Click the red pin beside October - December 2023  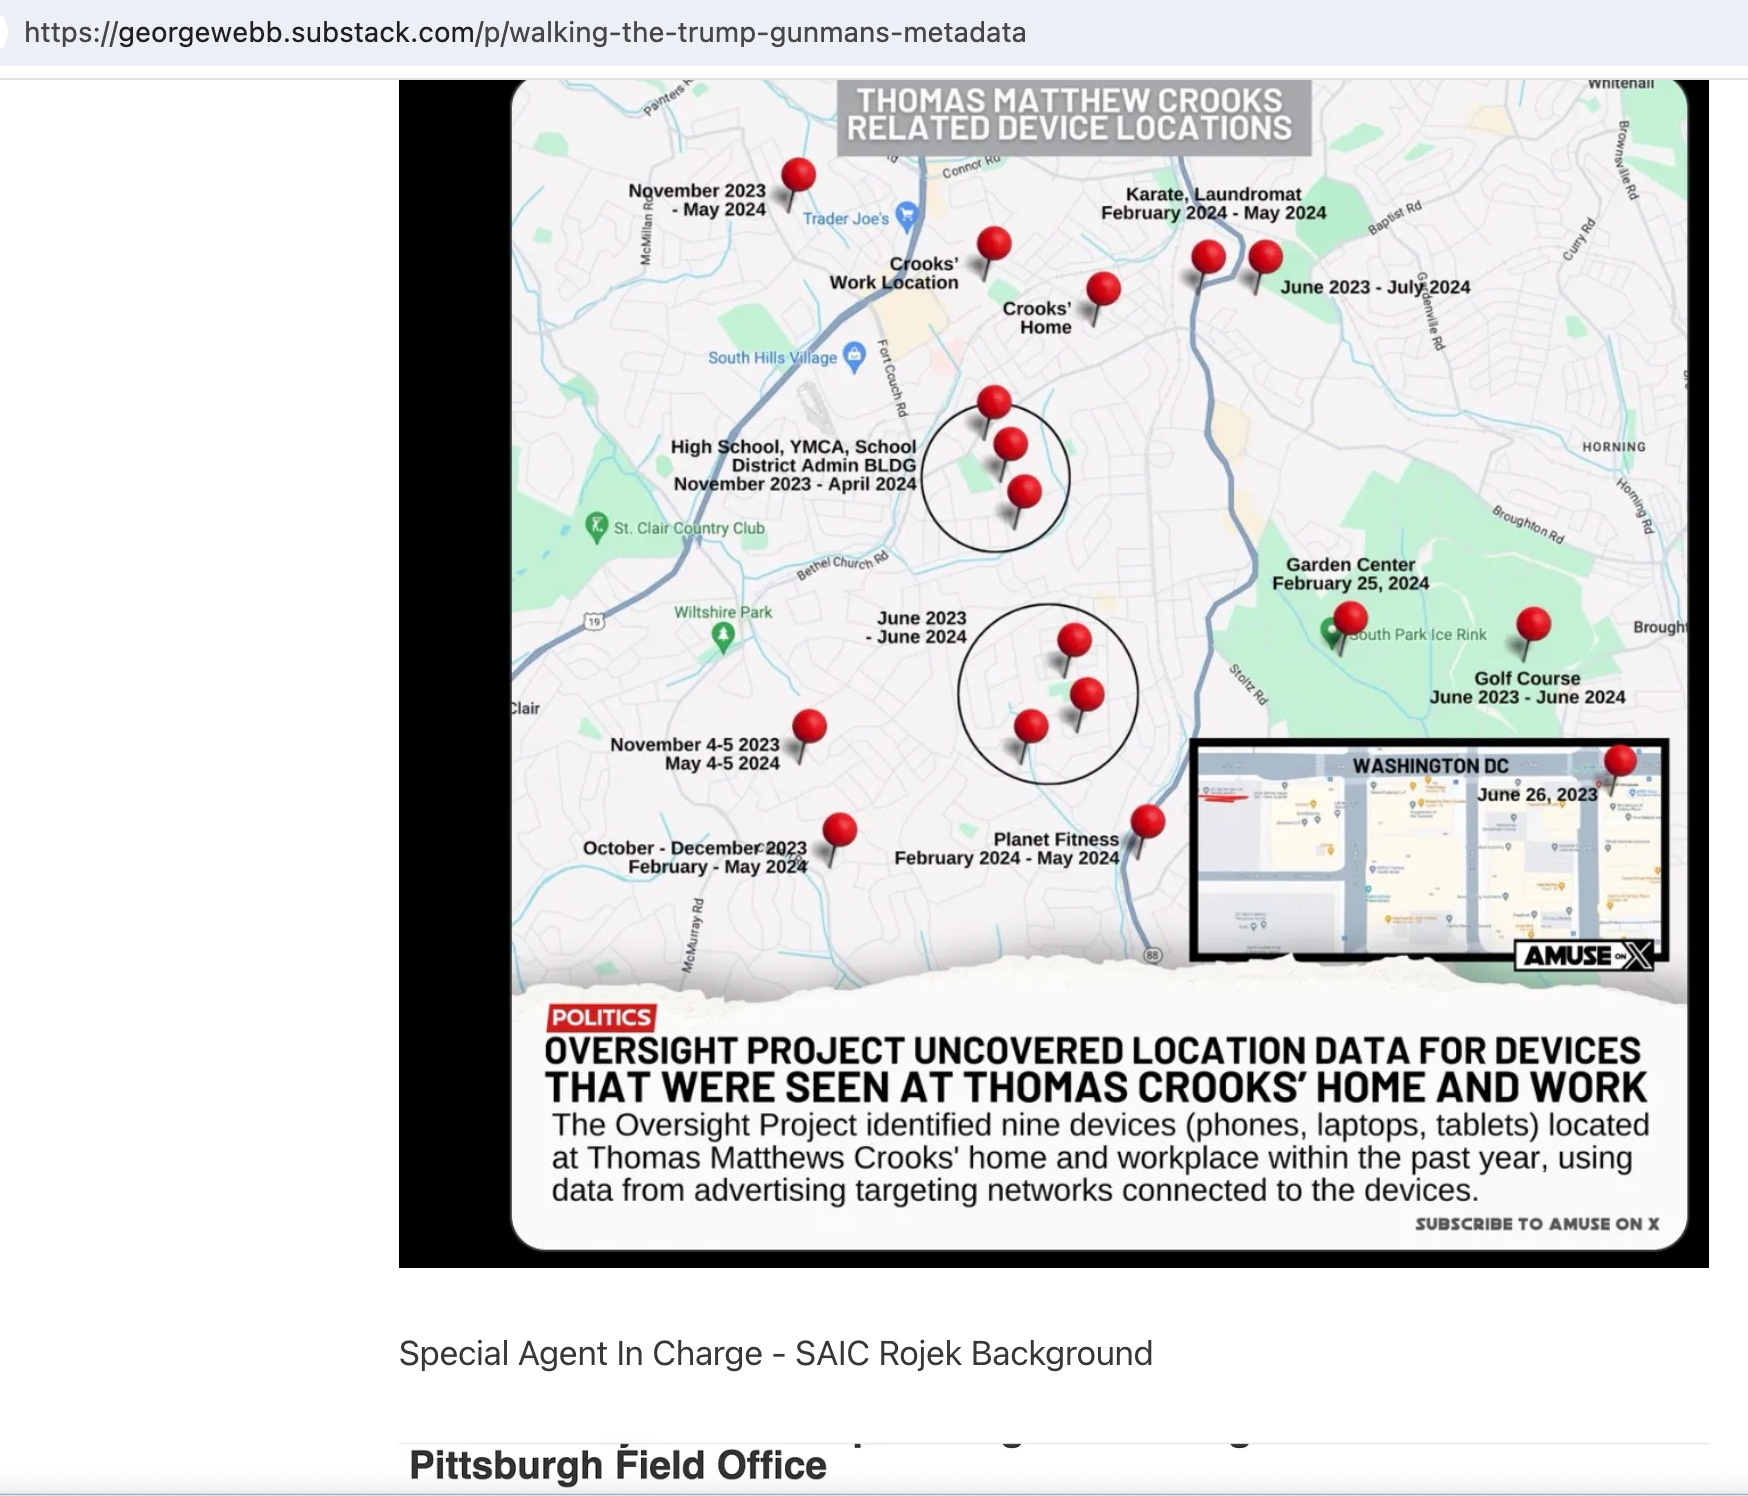(838, 832)
